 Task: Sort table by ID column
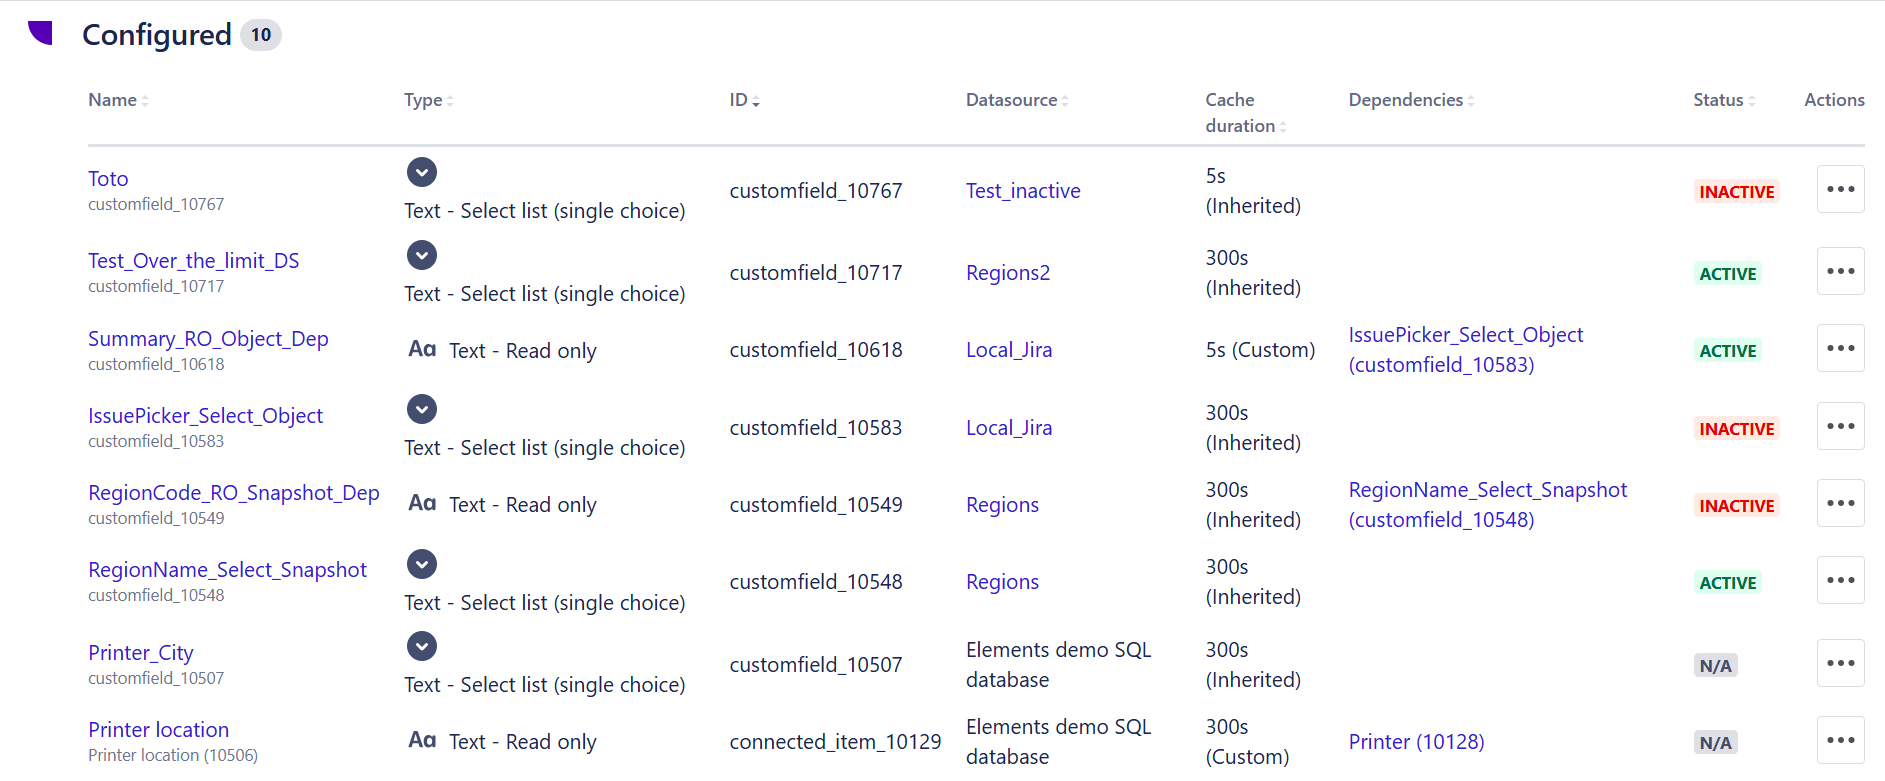tap(745, 100)
